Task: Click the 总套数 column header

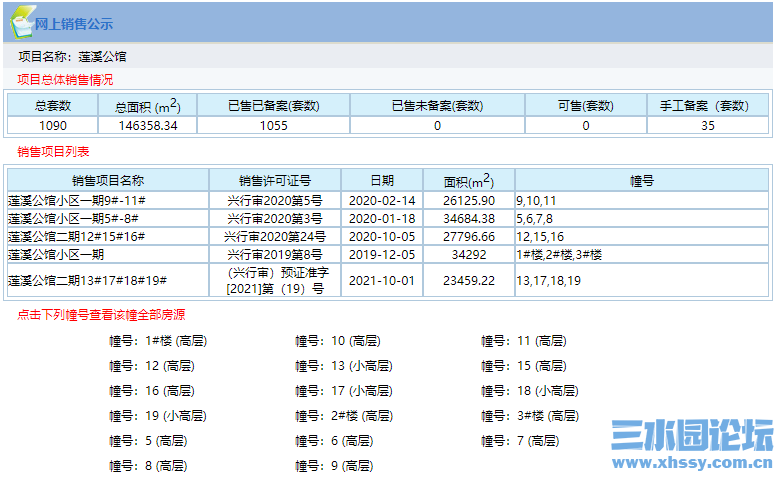Action: [x=53, y=106]
